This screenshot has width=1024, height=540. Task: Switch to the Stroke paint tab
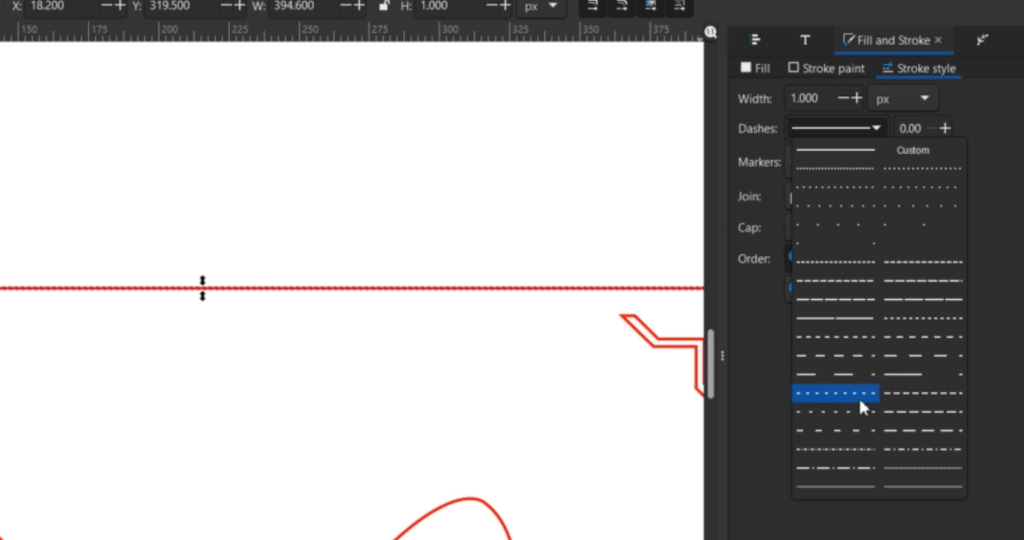826,68
